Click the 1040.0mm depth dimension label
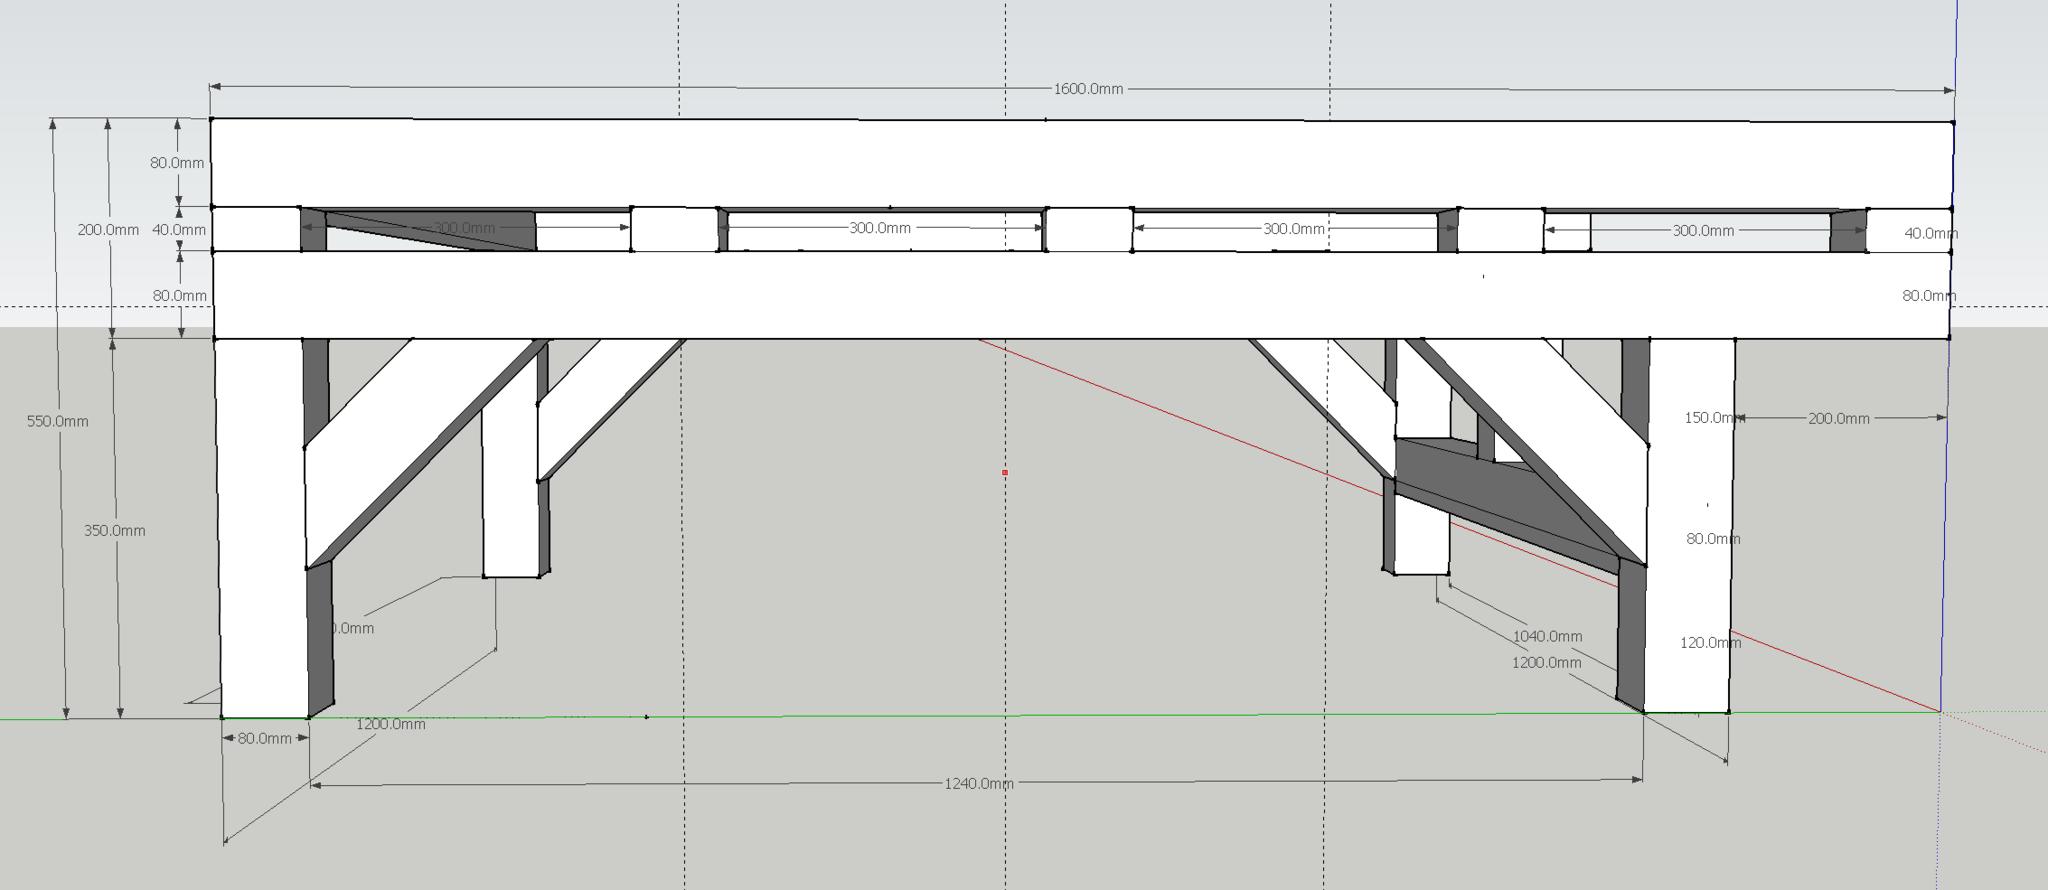Screen dimensions: 2048x890 [x=1546, y=637]
